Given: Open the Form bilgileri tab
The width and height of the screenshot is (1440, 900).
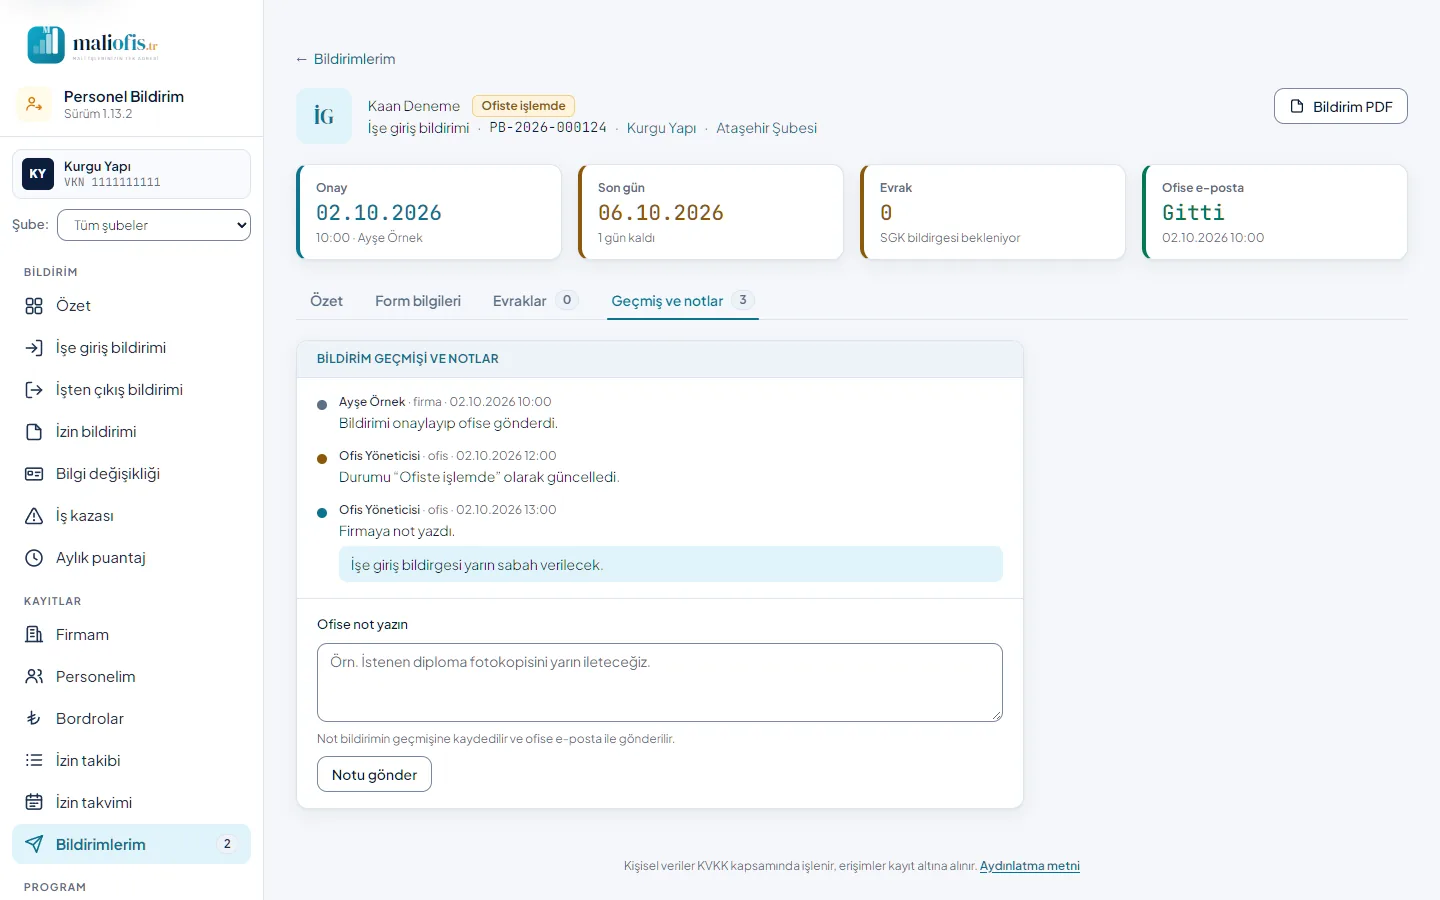Looking at the screenshot, I should (418, 301).
